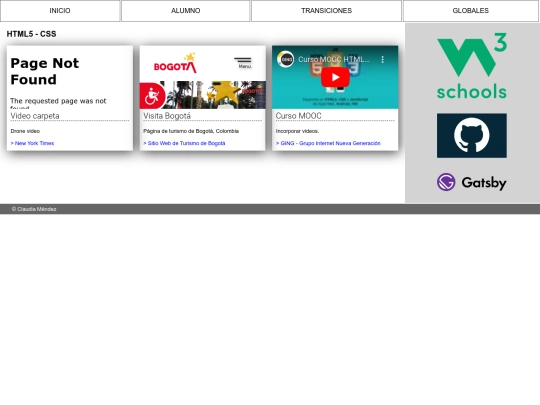Click the GING channel avatar on video

point(285,59)
